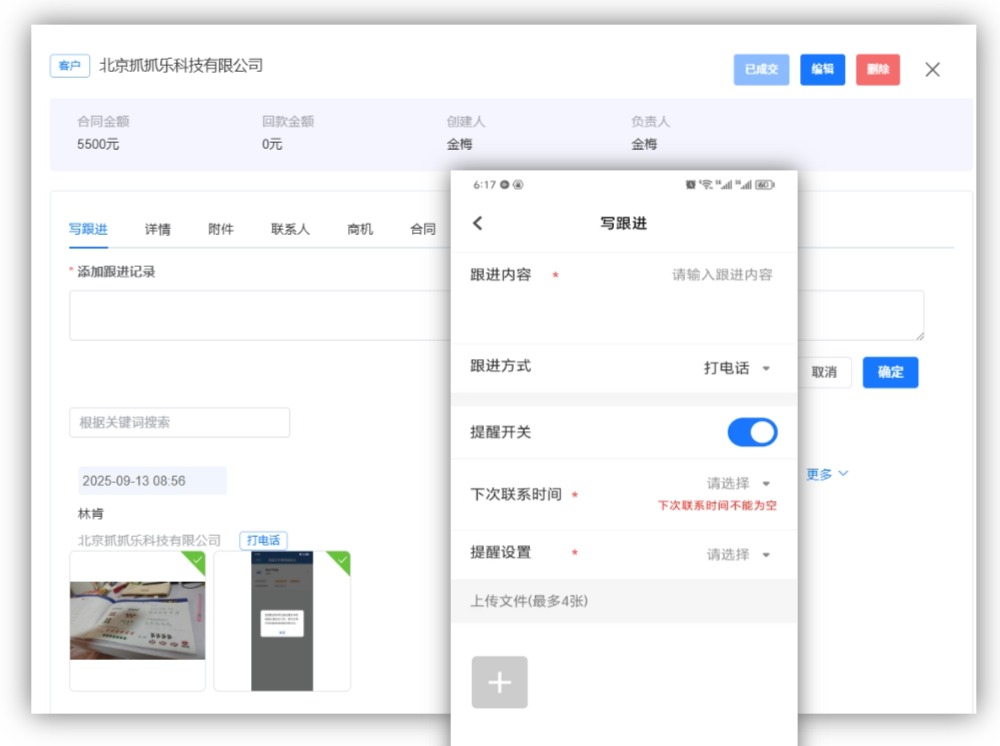Open the phone screenshot thumbnail

[x=282, y=620]
